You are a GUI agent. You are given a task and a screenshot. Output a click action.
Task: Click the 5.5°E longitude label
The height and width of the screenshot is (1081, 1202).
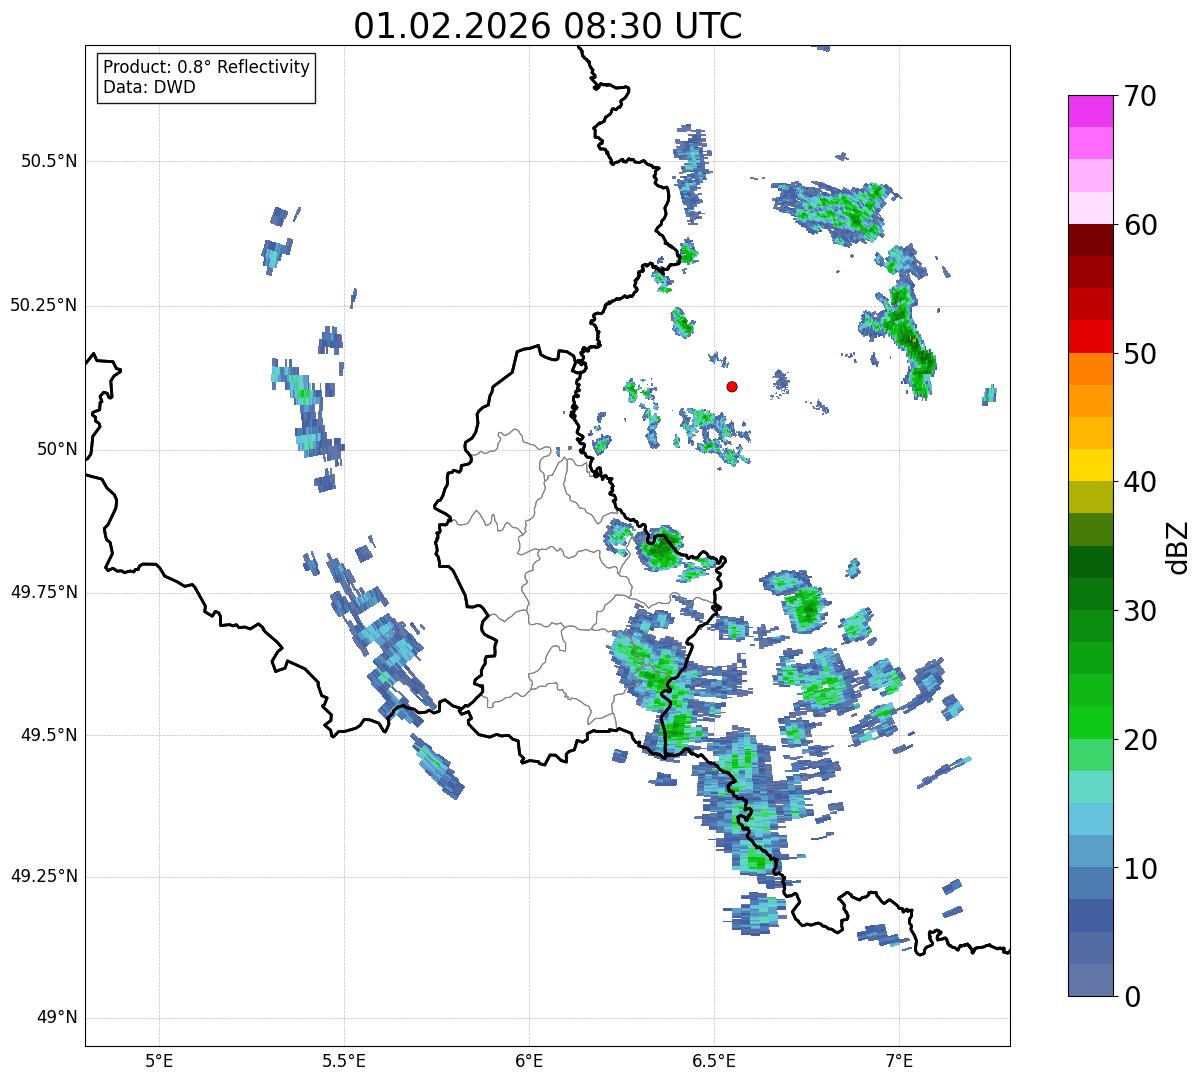coord(344,1060)
